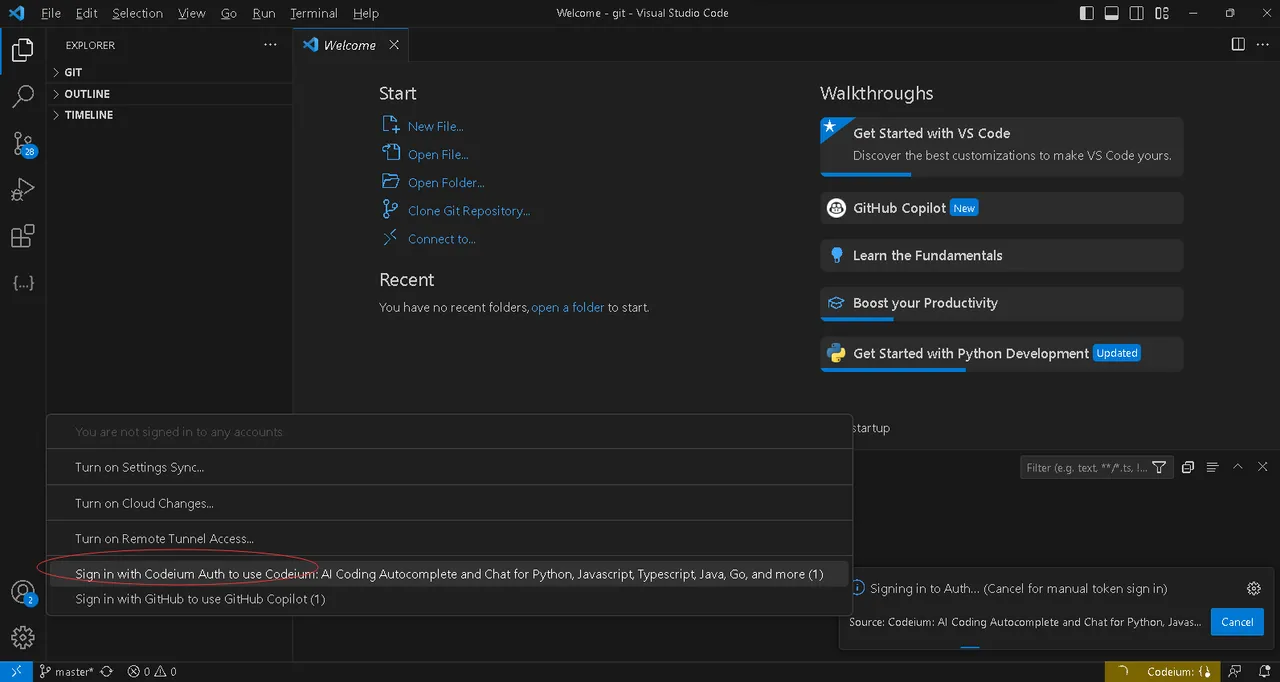Open the notification settings gear icon
Image resolution: width=1280 pixels, height=682 pixels.
coord(1254,589)
